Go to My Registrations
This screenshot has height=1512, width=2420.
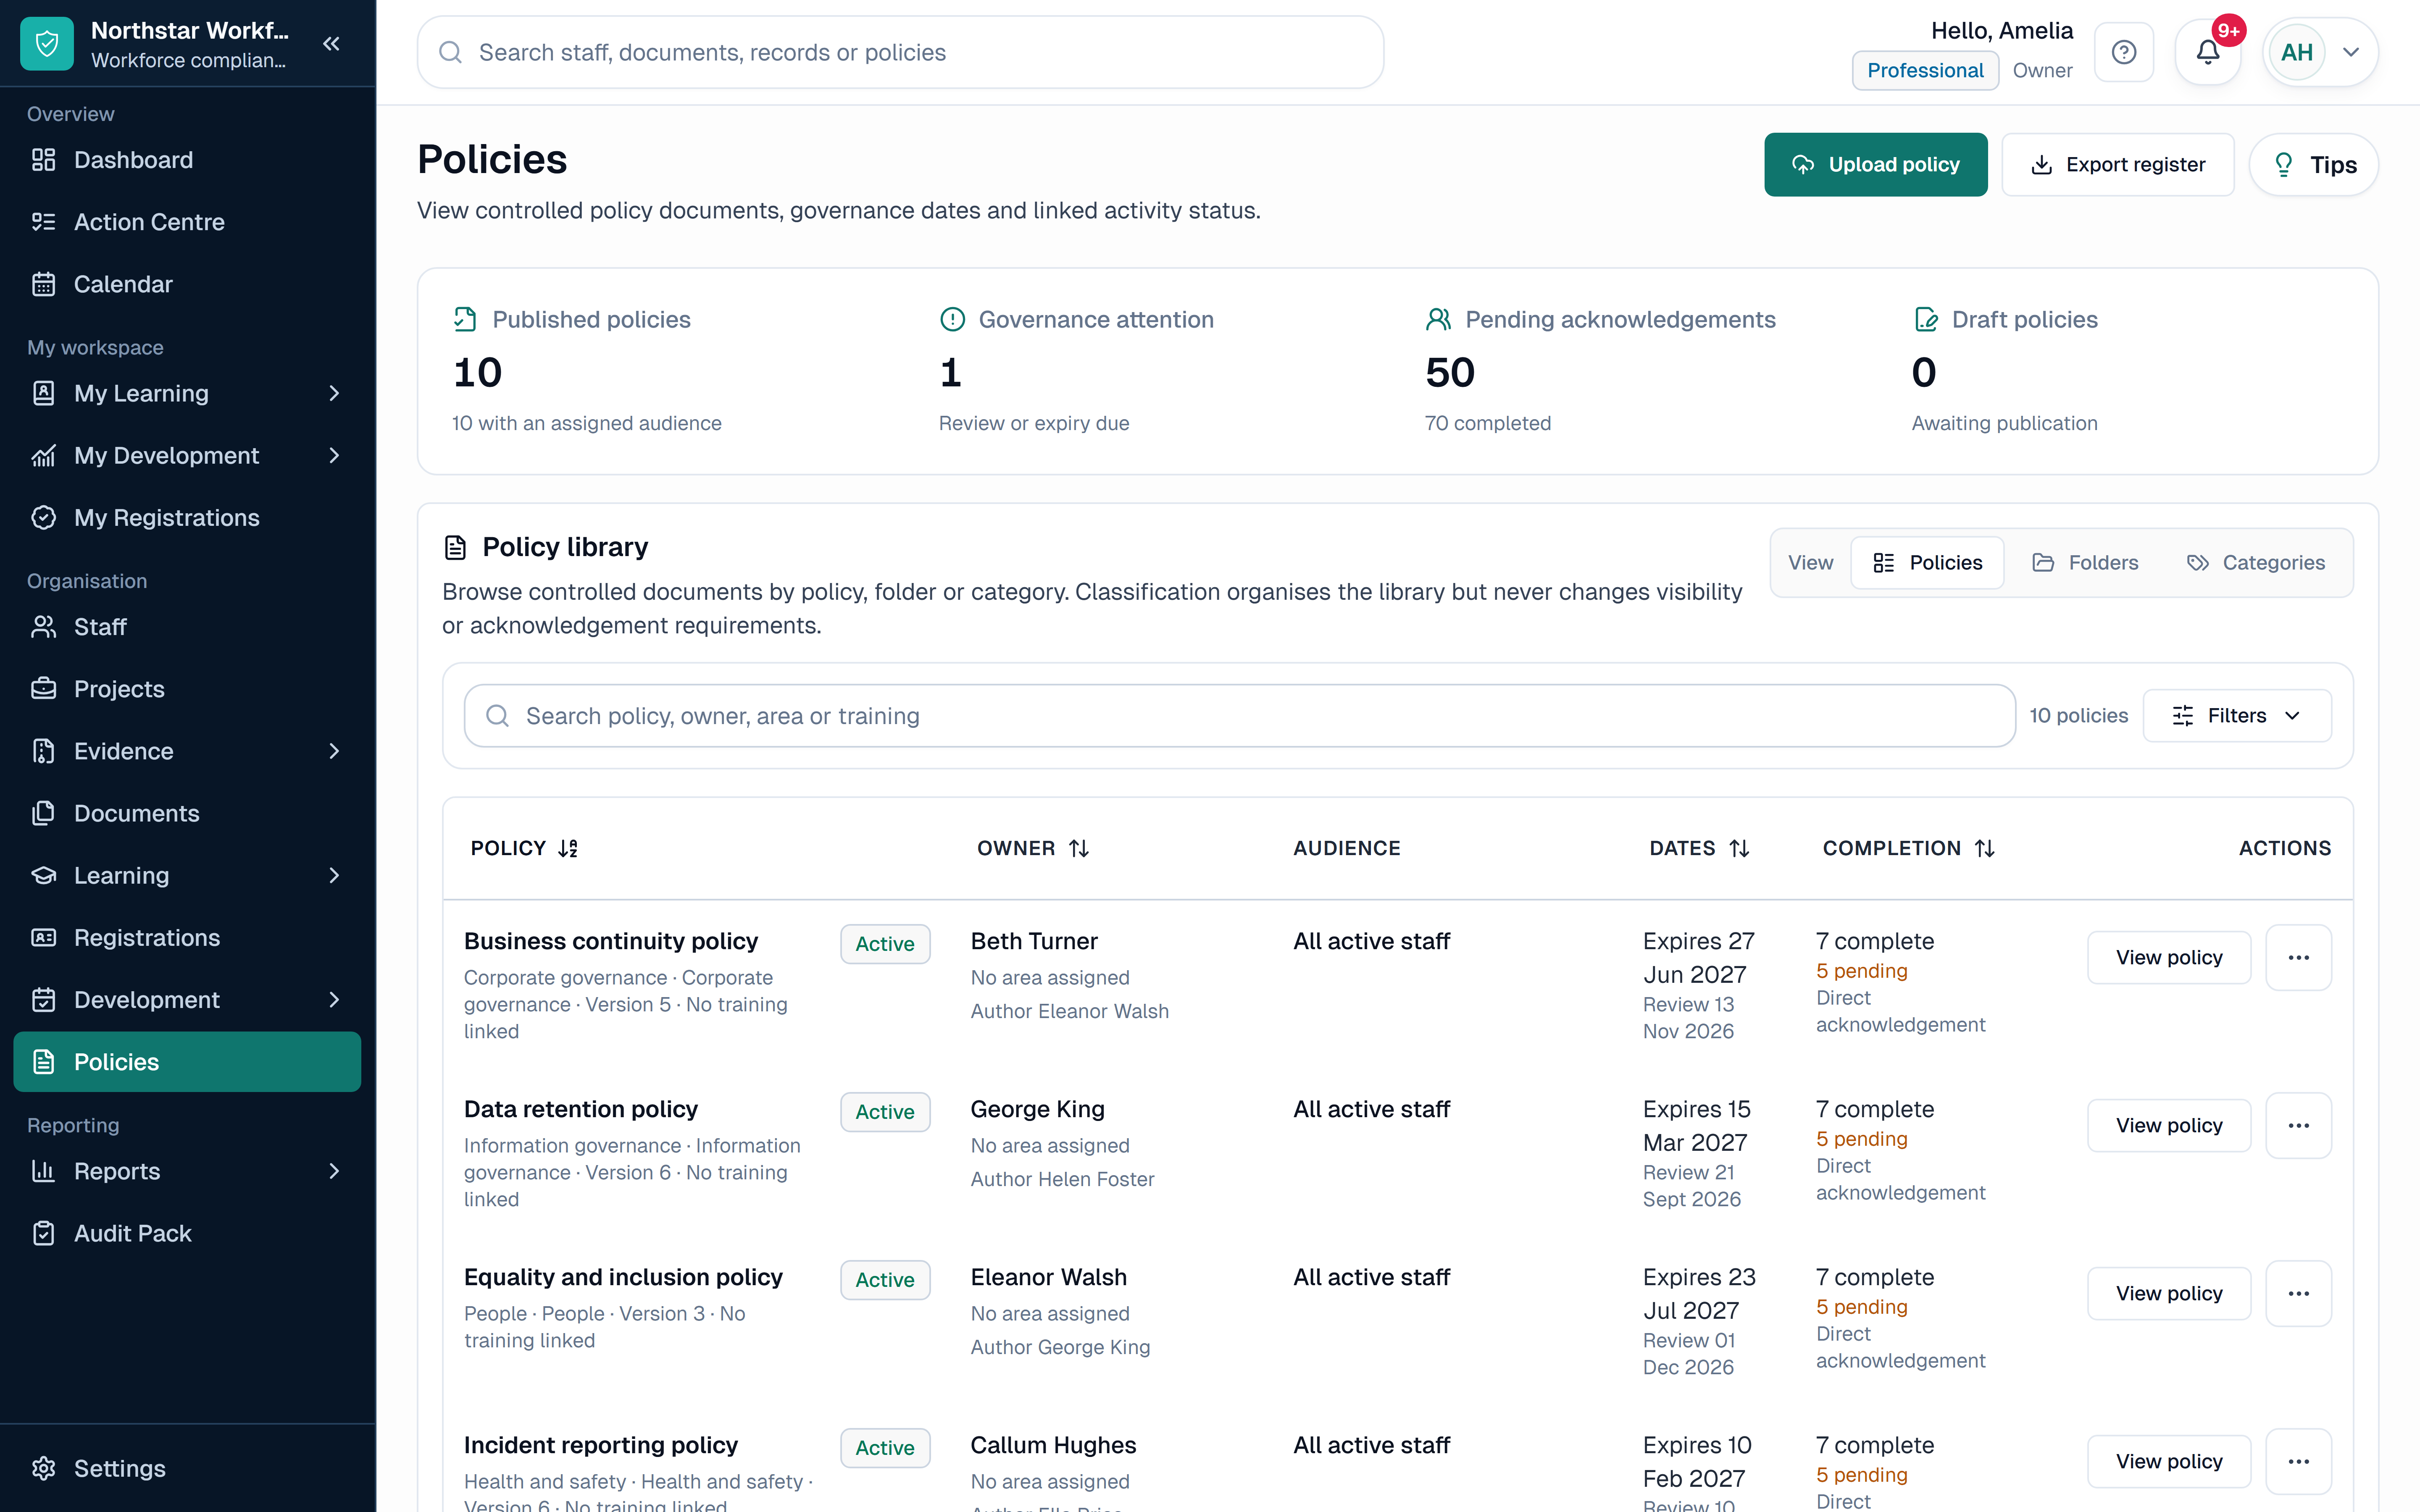coord(187,517)
